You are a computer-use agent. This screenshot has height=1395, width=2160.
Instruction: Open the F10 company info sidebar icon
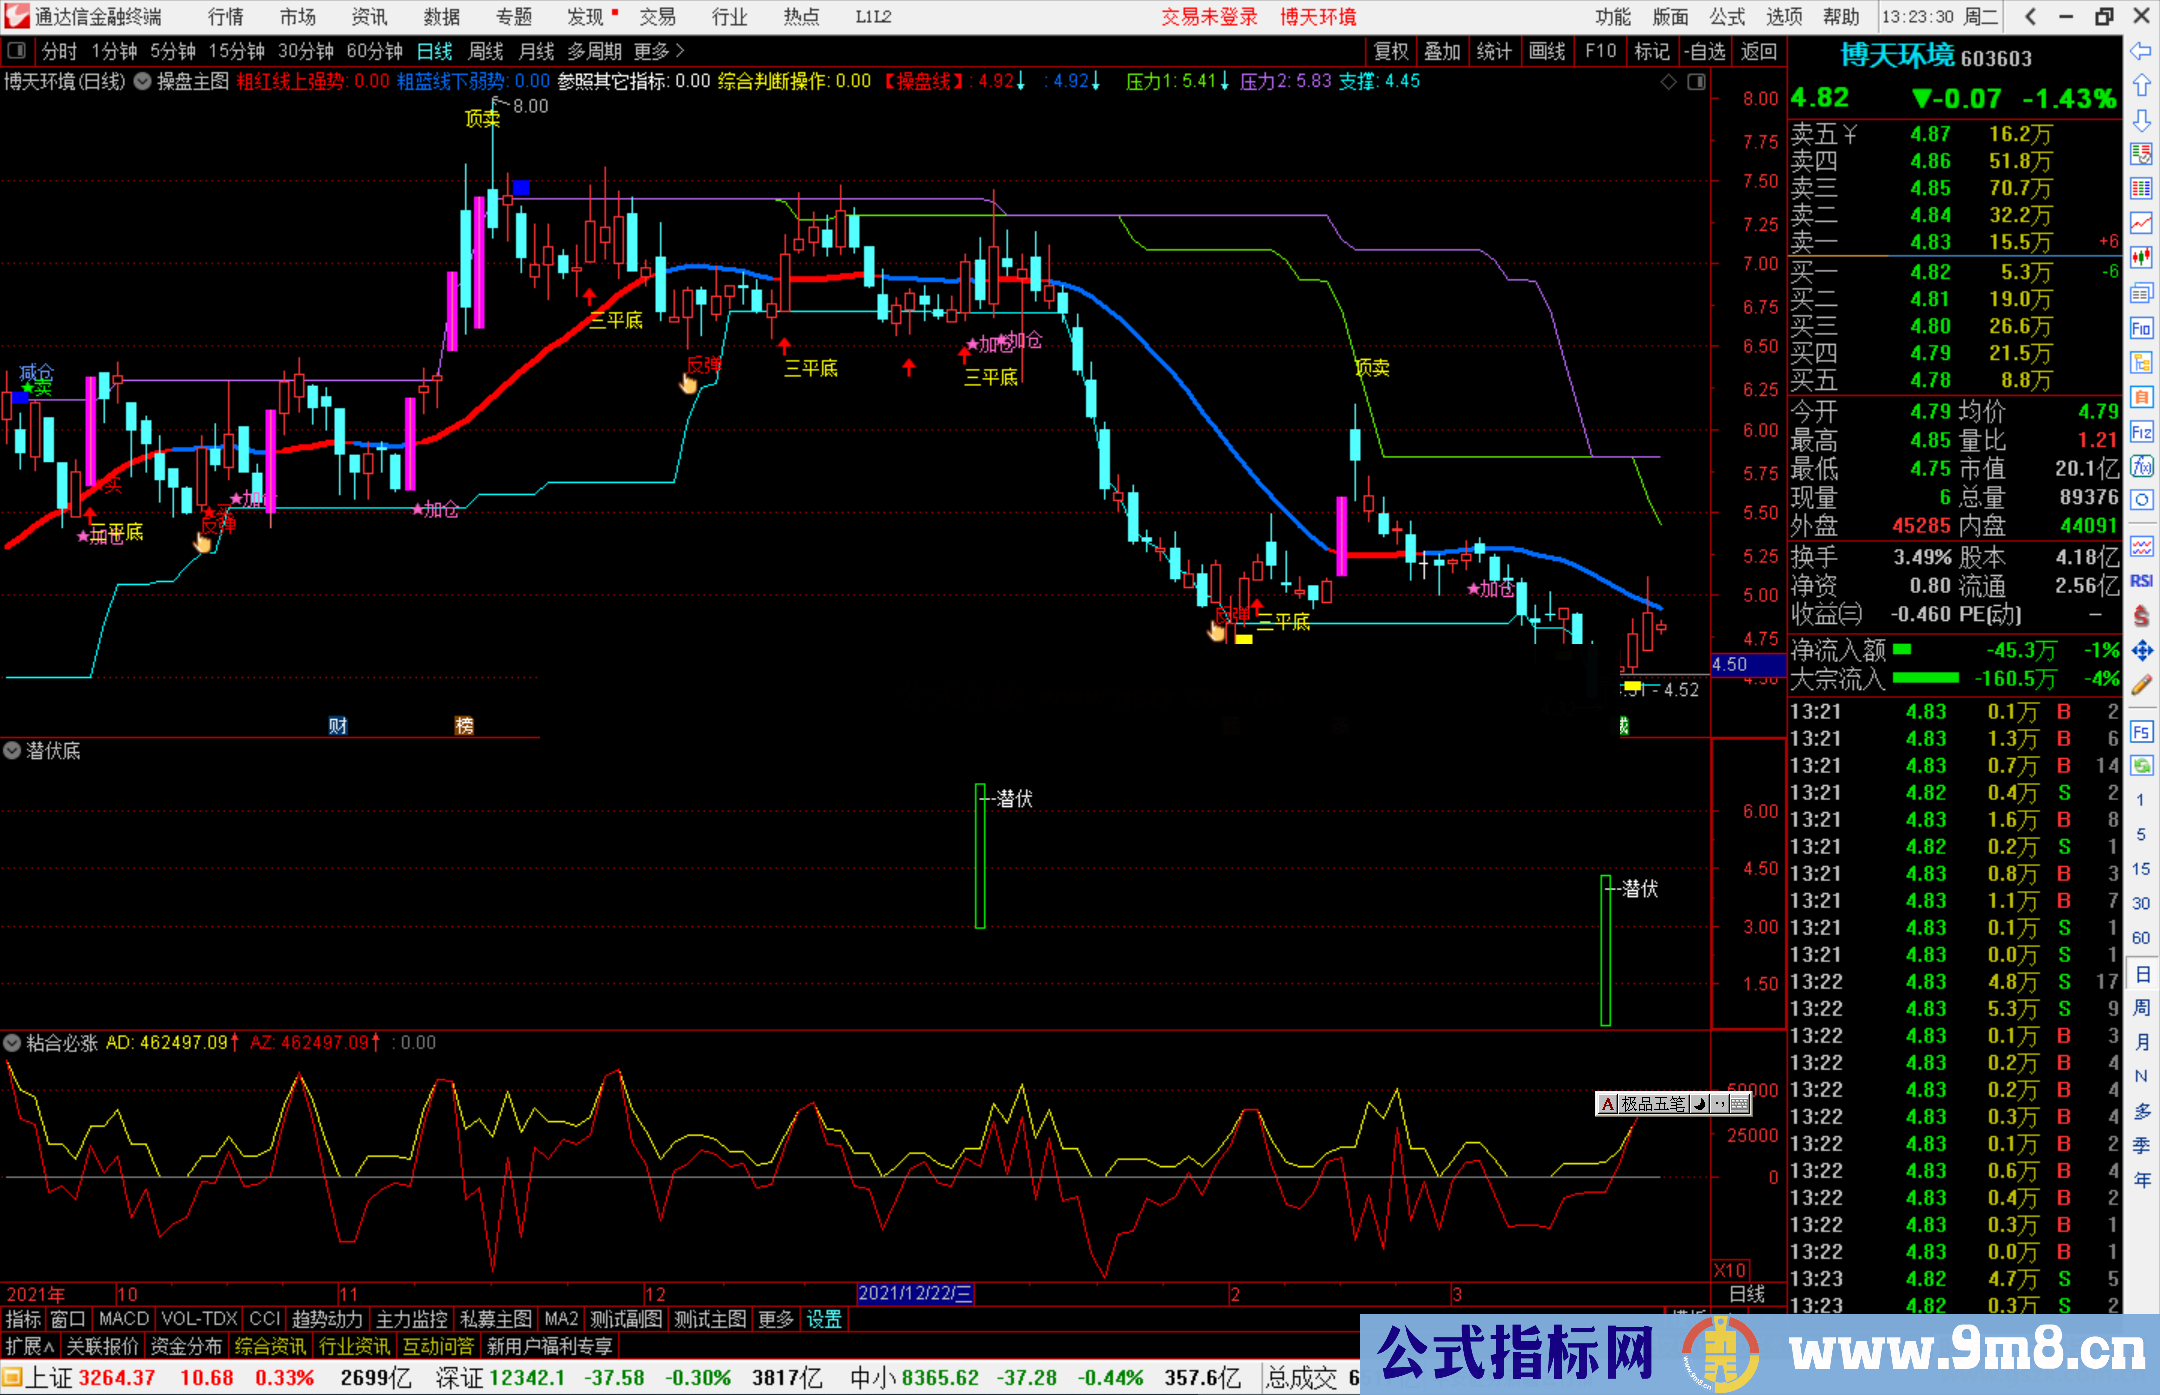tap(2141, 328)
